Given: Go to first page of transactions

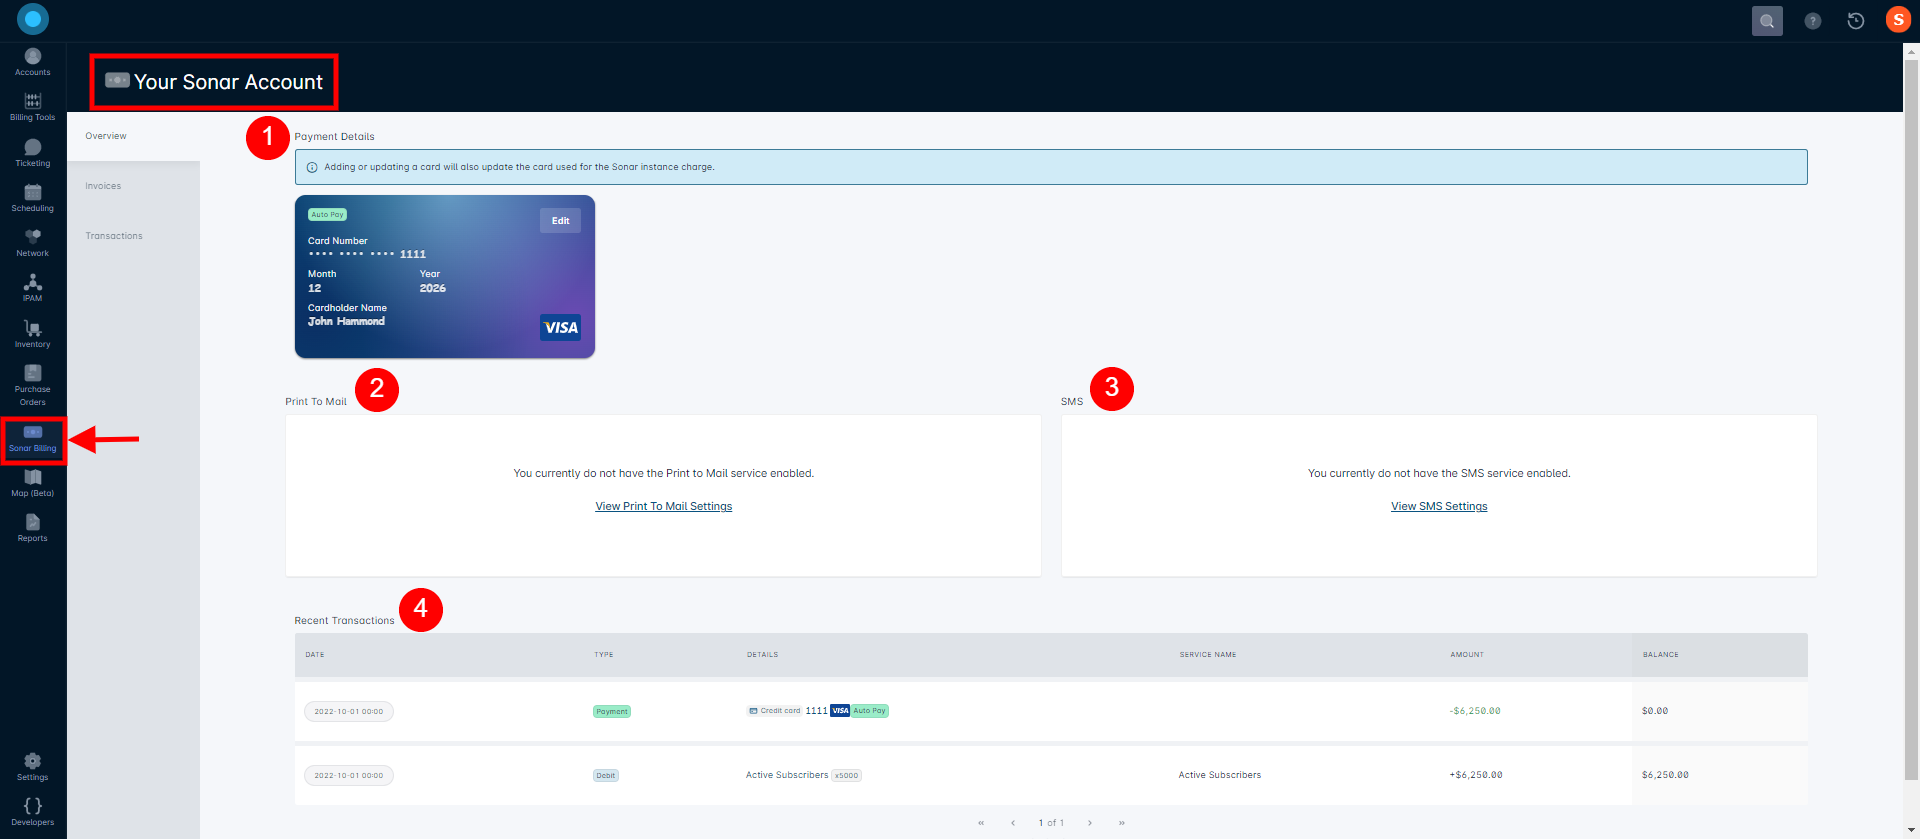Looking at the screenshot, I should 981,823.
